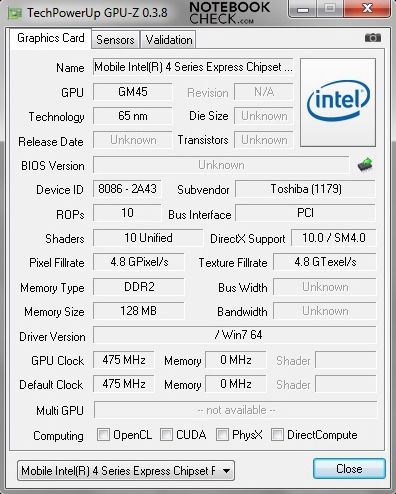Click the Driver Version field / Win7 64
The image size is (396, 494).
235,335
